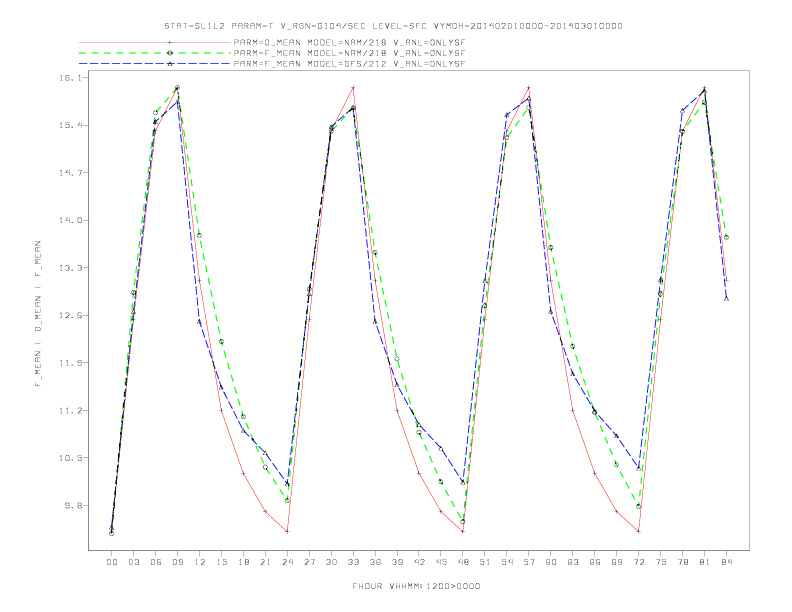792x612 pixels.
Task: Click x-axis tick label 72
Action: pos(639,562)
